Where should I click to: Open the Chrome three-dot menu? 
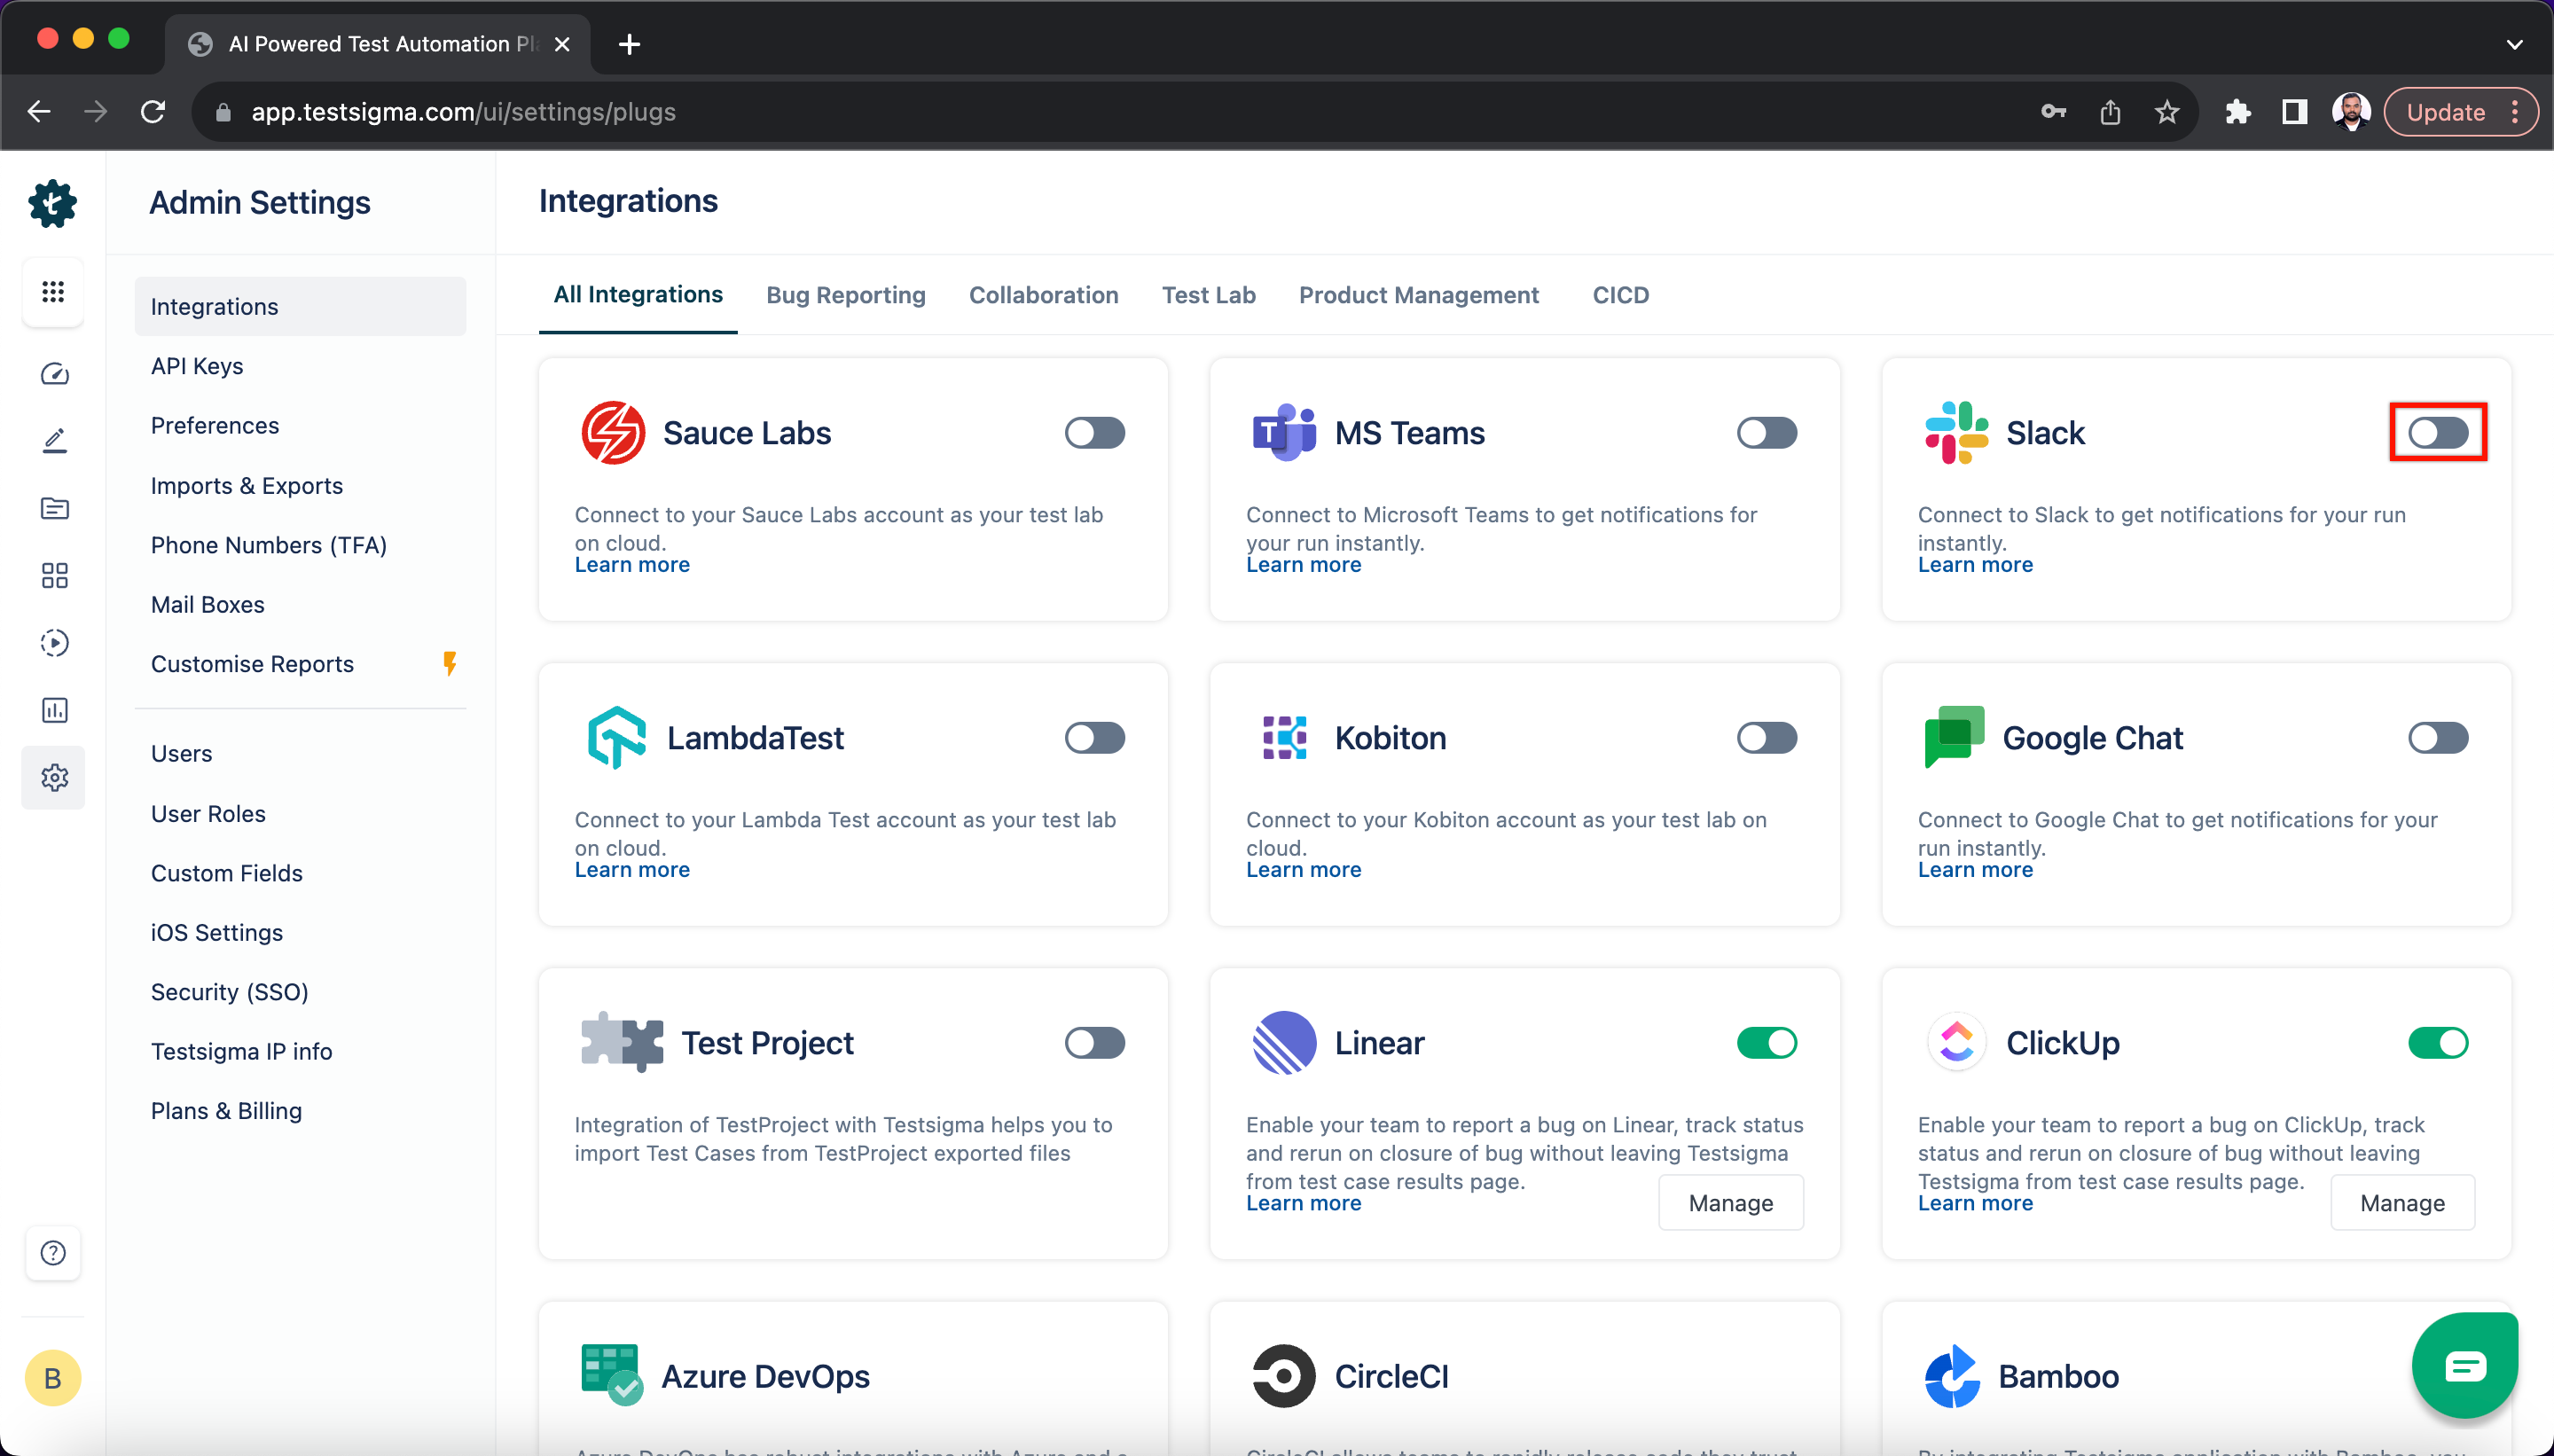2515,112
